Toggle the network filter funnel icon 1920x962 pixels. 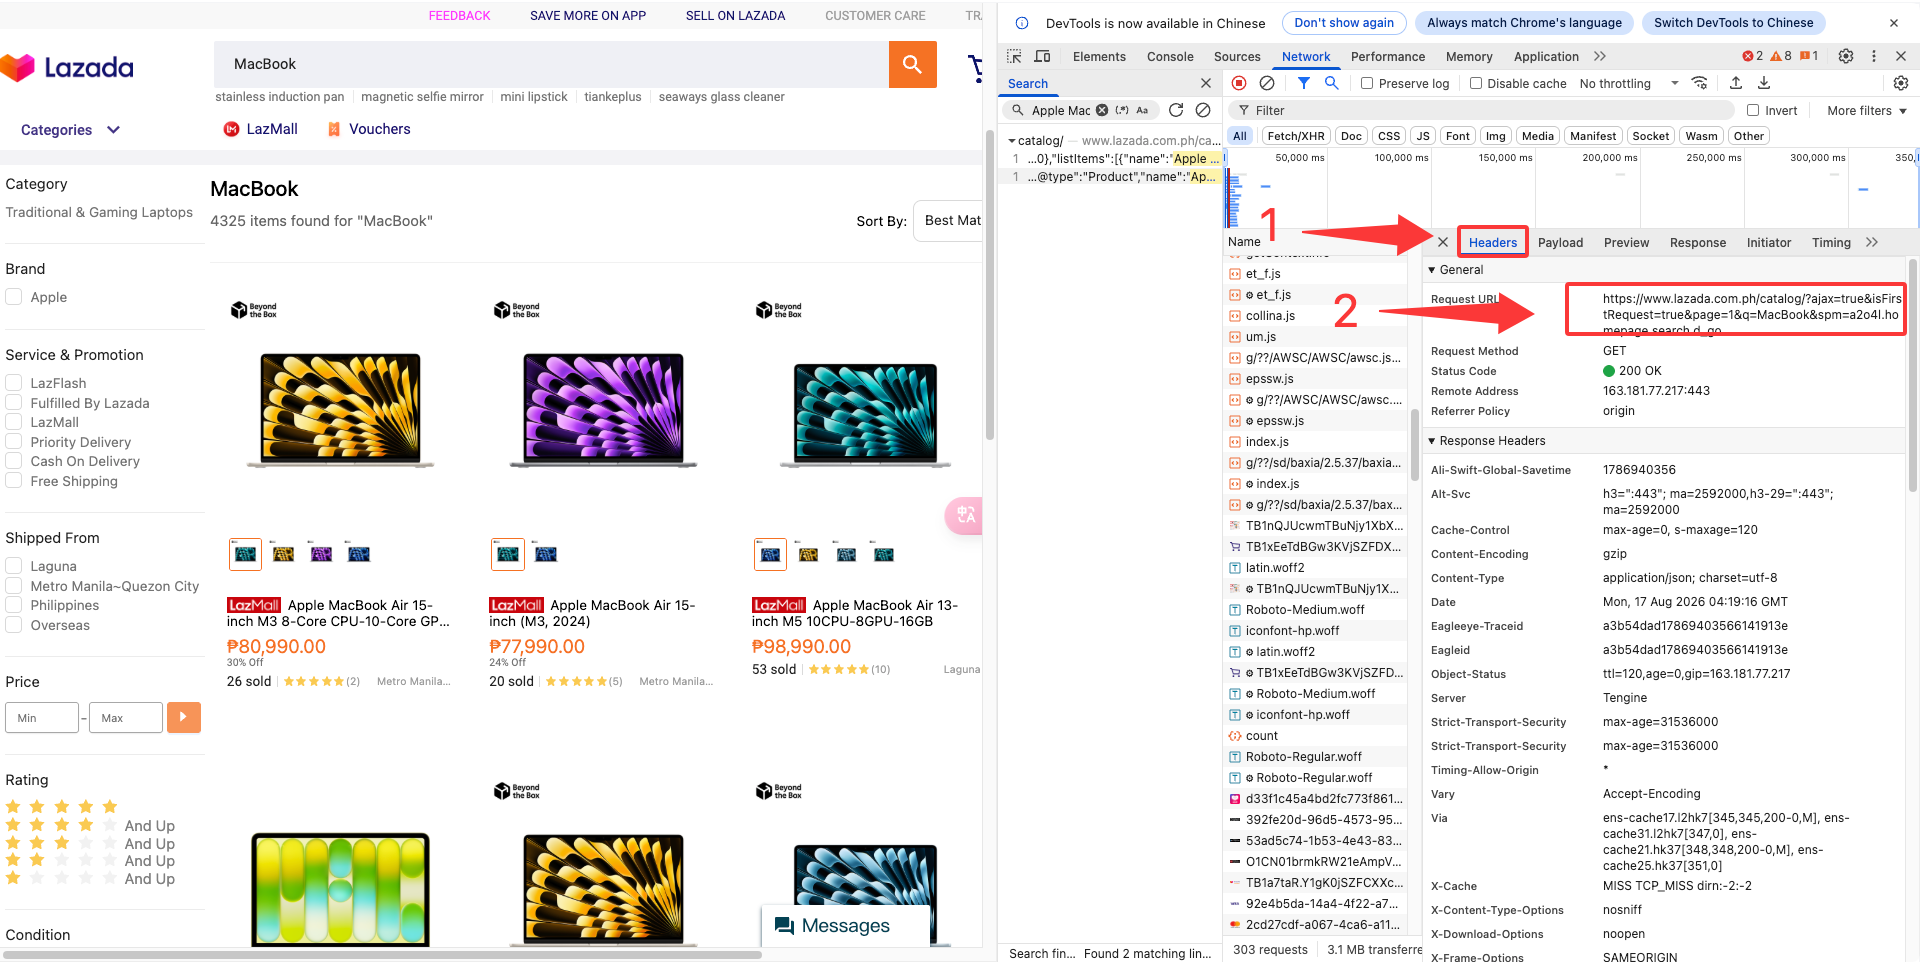(x=1304, y=83)
